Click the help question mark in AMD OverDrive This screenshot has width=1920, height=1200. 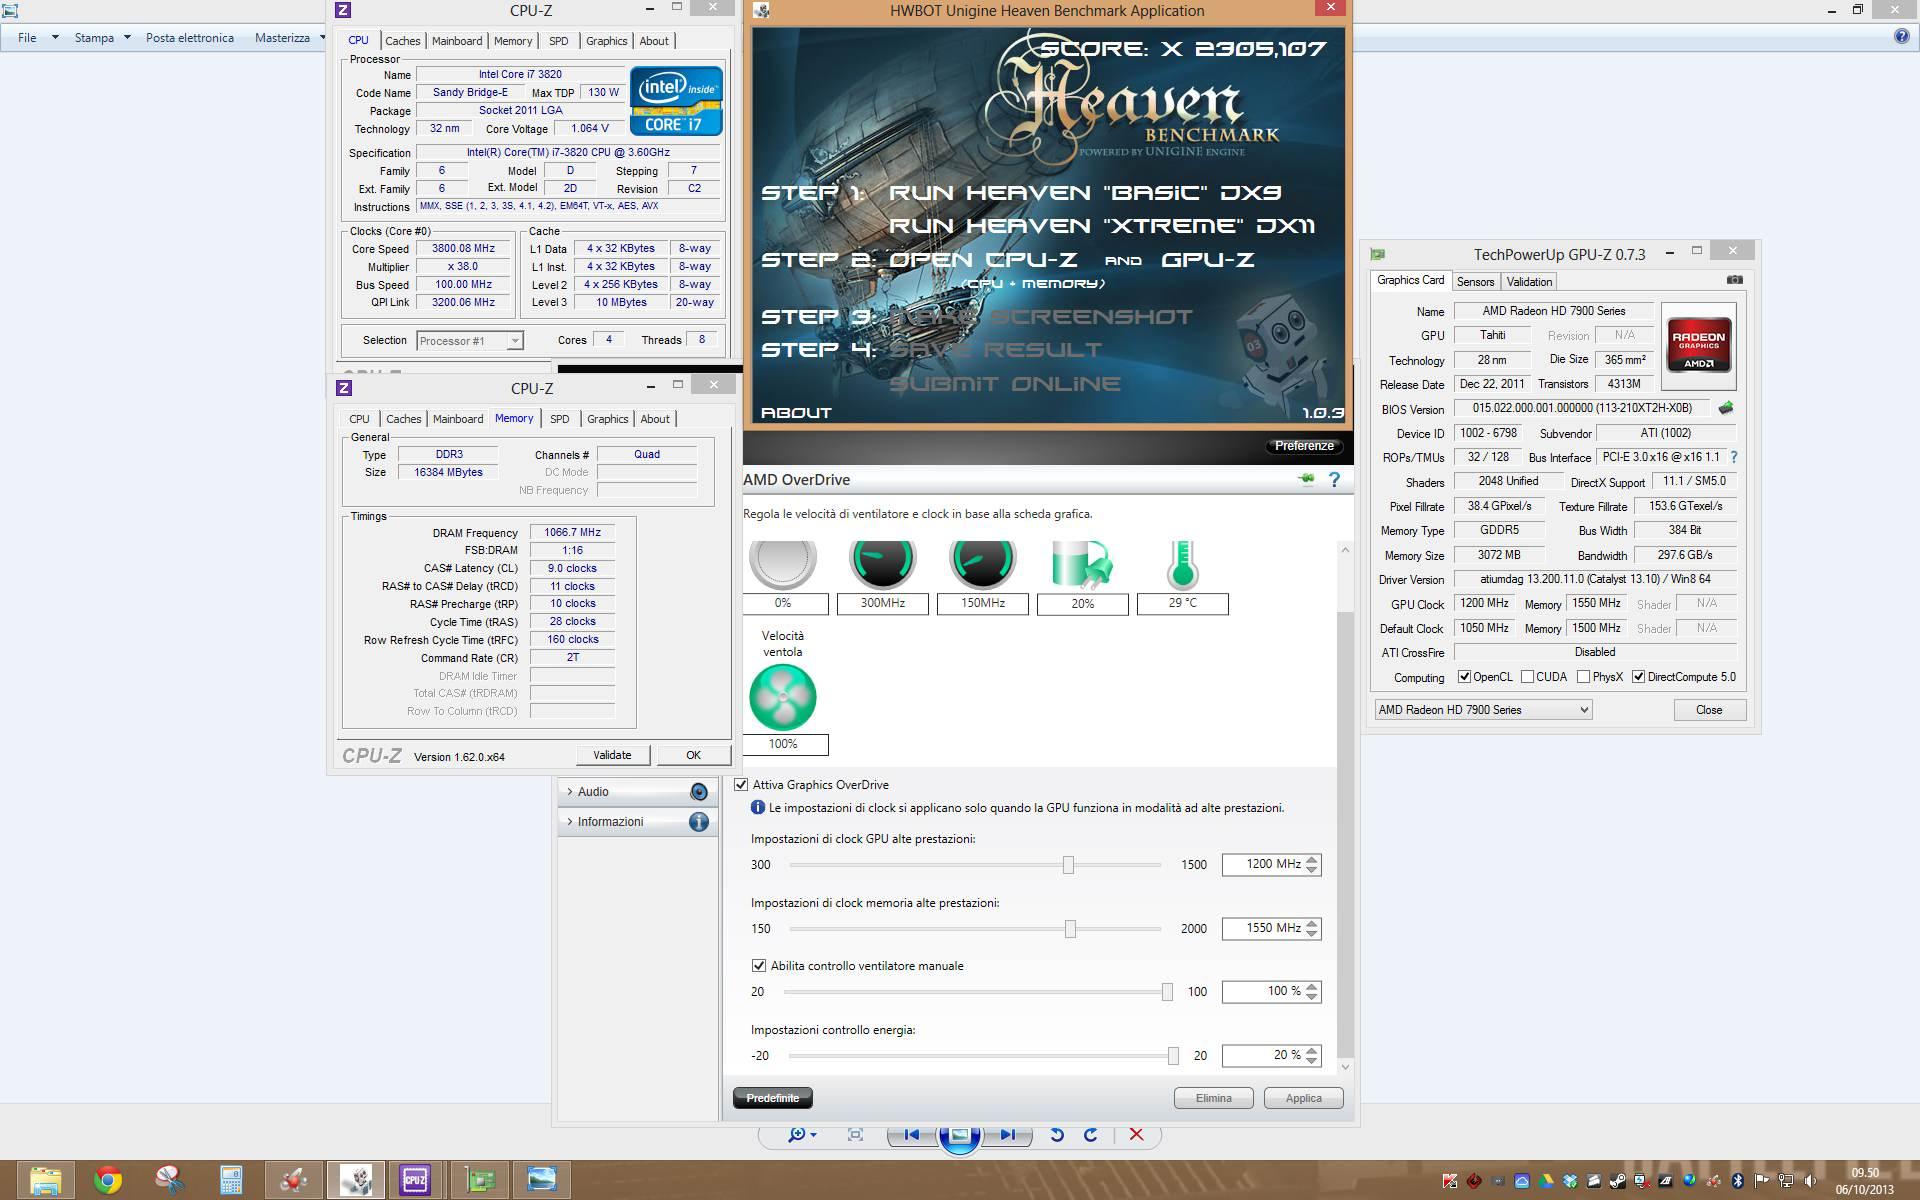pyautogui.click(x=1334, y=480)
